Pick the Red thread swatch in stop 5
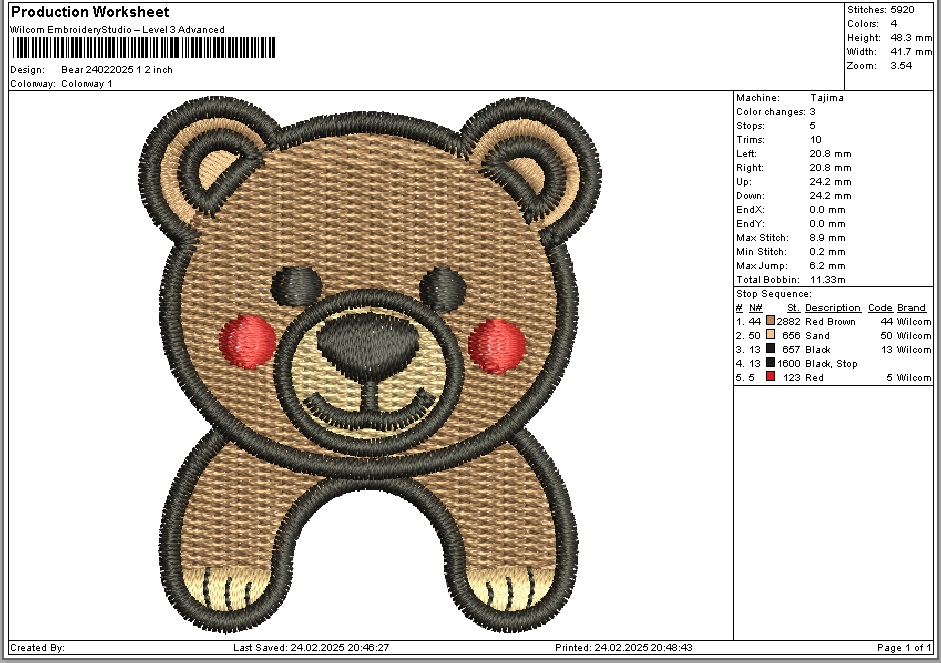Viewport: 941px width, 663px height. pyautogui.click(x=771, y=378)
